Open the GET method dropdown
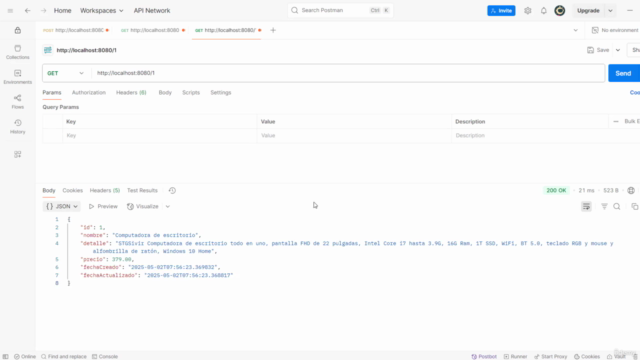 (65, 73)
